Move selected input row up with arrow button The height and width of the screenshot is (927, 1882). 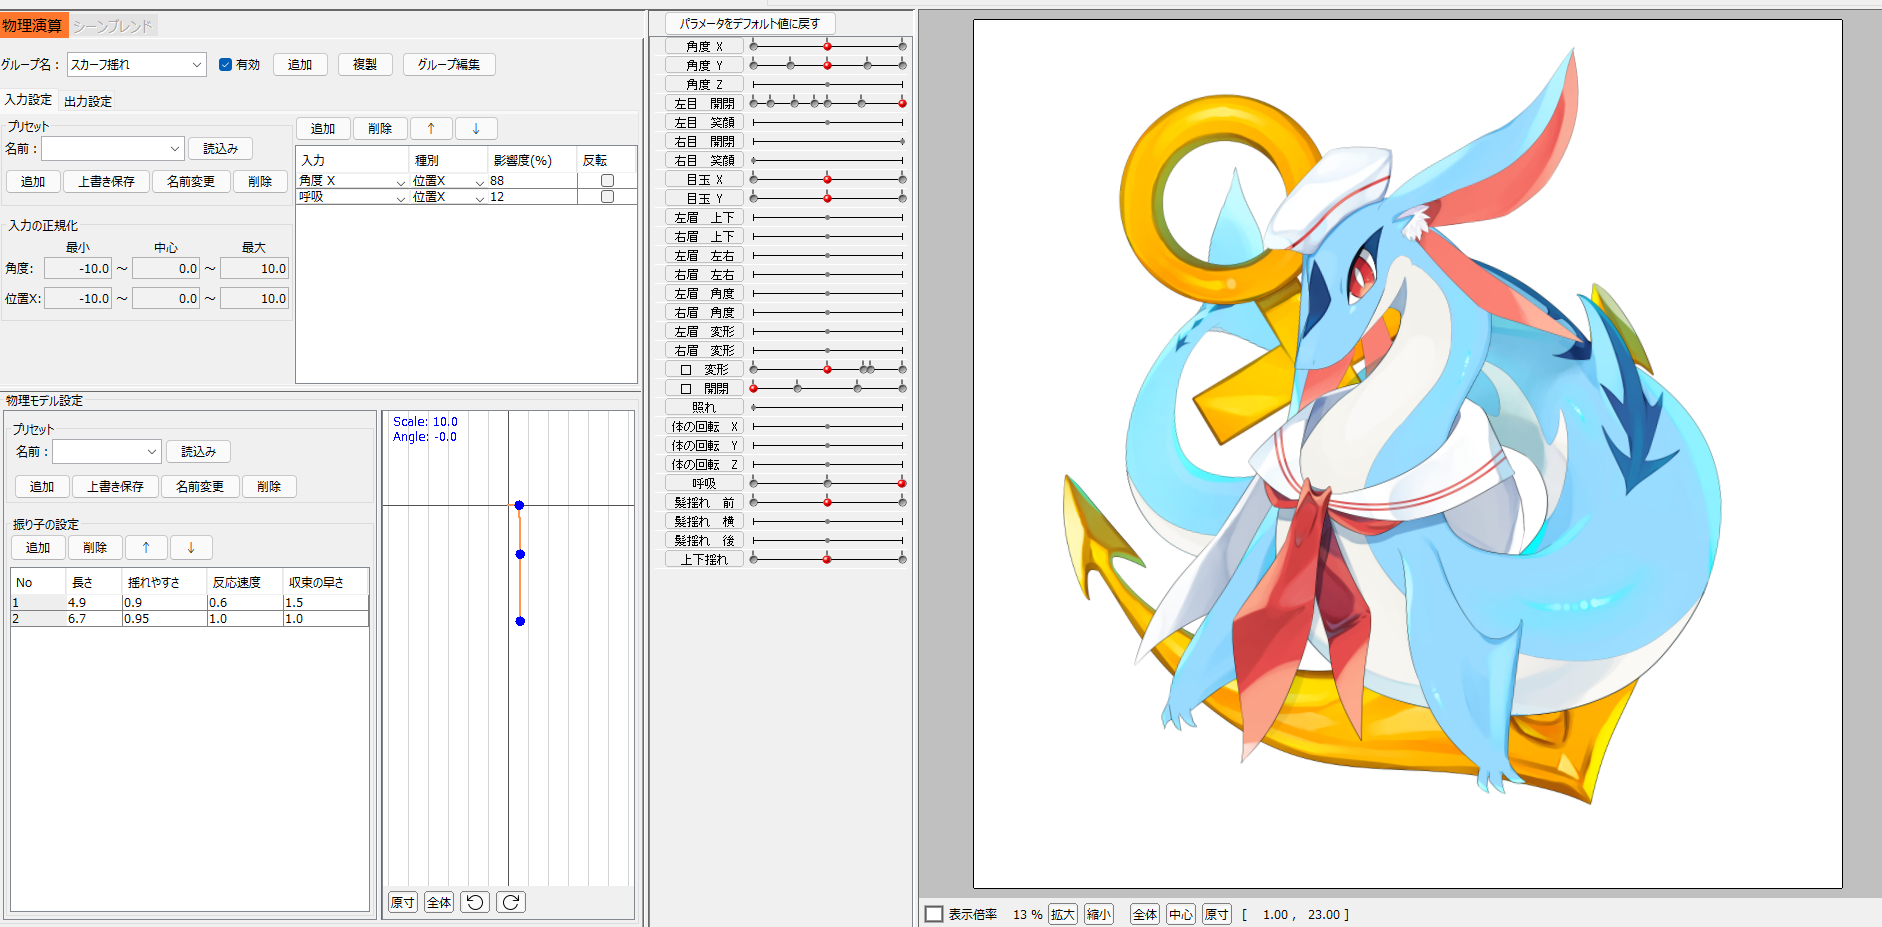click(x=431, y=129)
